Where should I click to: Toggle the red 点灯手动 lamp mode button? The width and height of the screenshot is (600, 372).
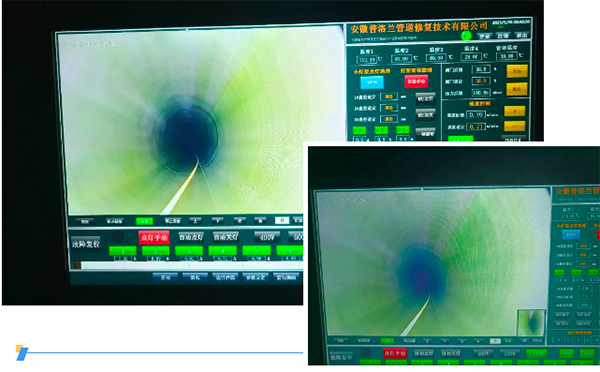coord(154,237)
